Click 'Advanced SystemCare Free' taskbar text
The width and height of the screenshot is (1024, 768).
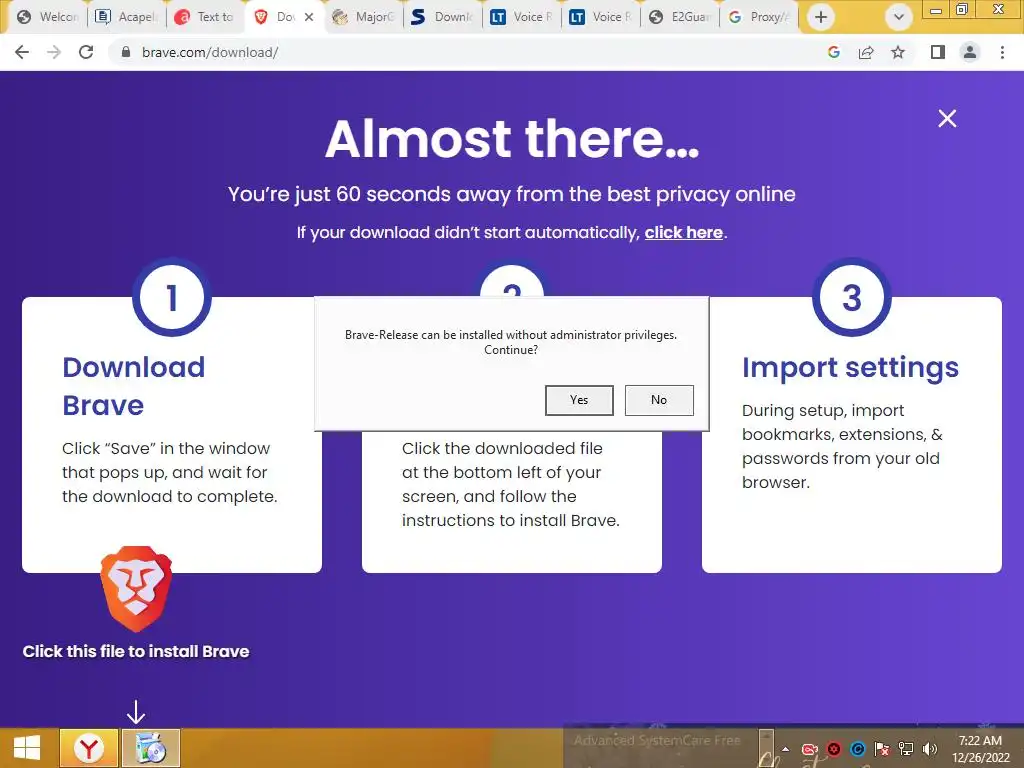(x=657, y=740)
